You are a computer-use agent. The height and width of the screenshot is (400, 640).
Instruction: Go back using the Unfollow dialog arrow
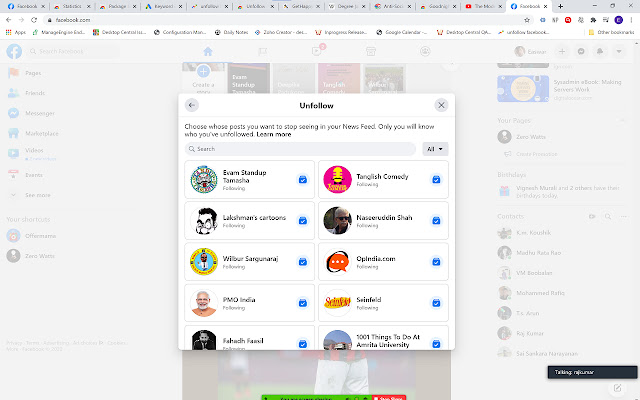pos(191,105)
